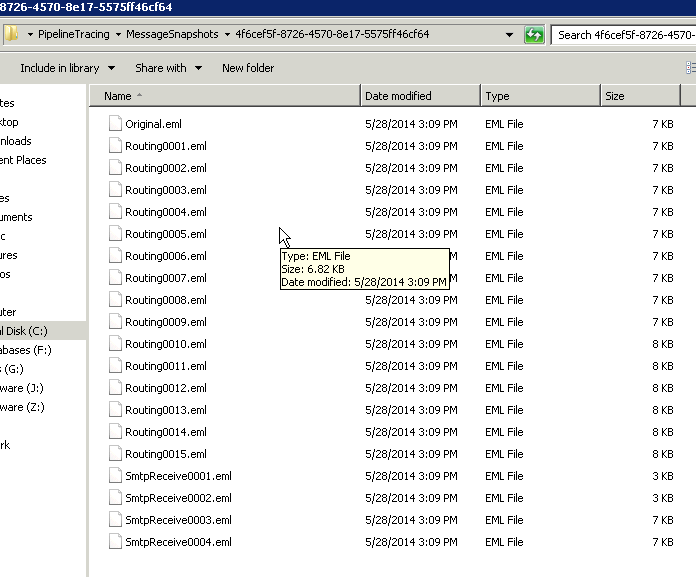Click the Routing0006.eml file icon
Image resolution: width=696 pixels, height=577 pixels.
point(115,255)
